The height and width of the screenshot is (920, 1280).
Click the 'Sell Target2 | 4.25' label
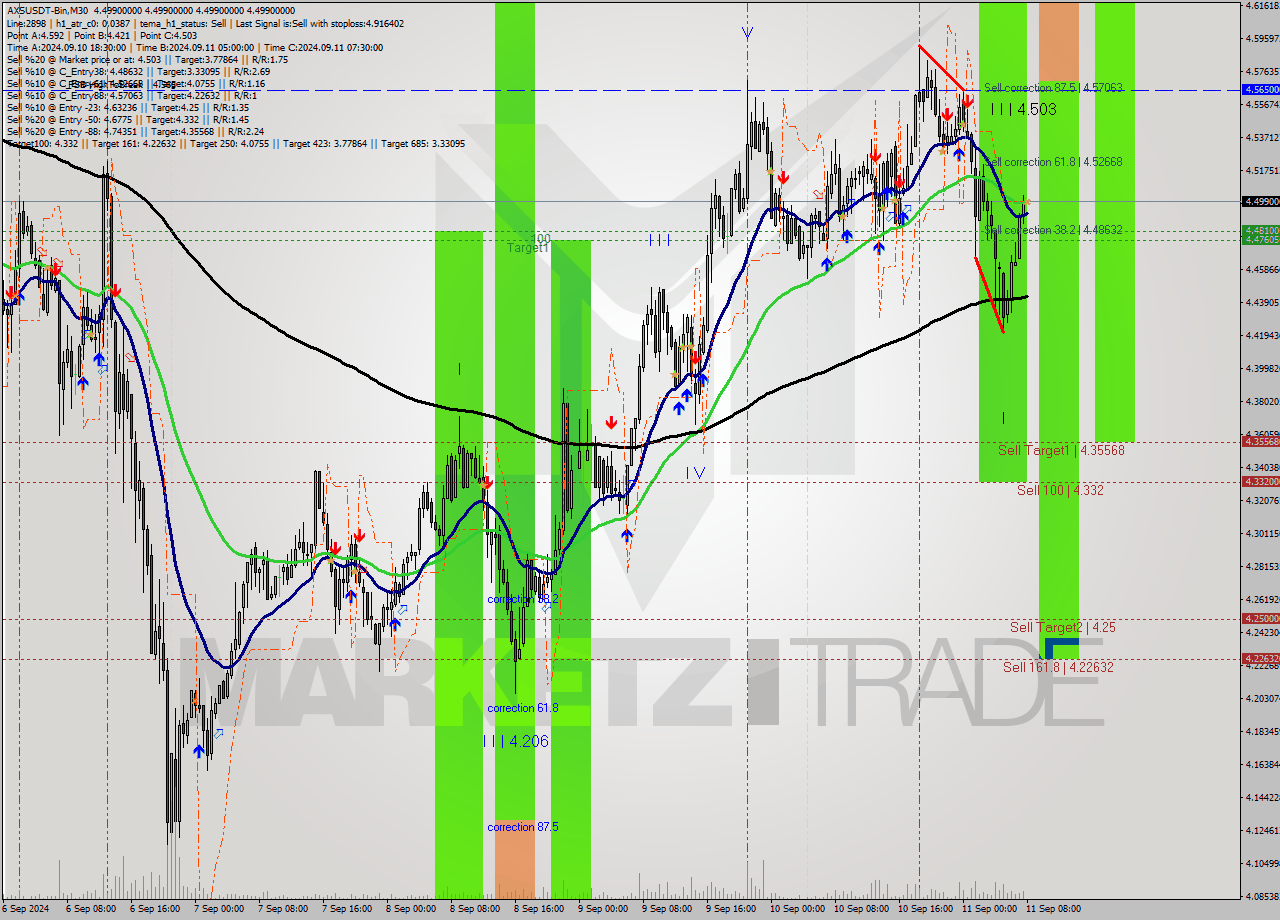coord(1062,627)
